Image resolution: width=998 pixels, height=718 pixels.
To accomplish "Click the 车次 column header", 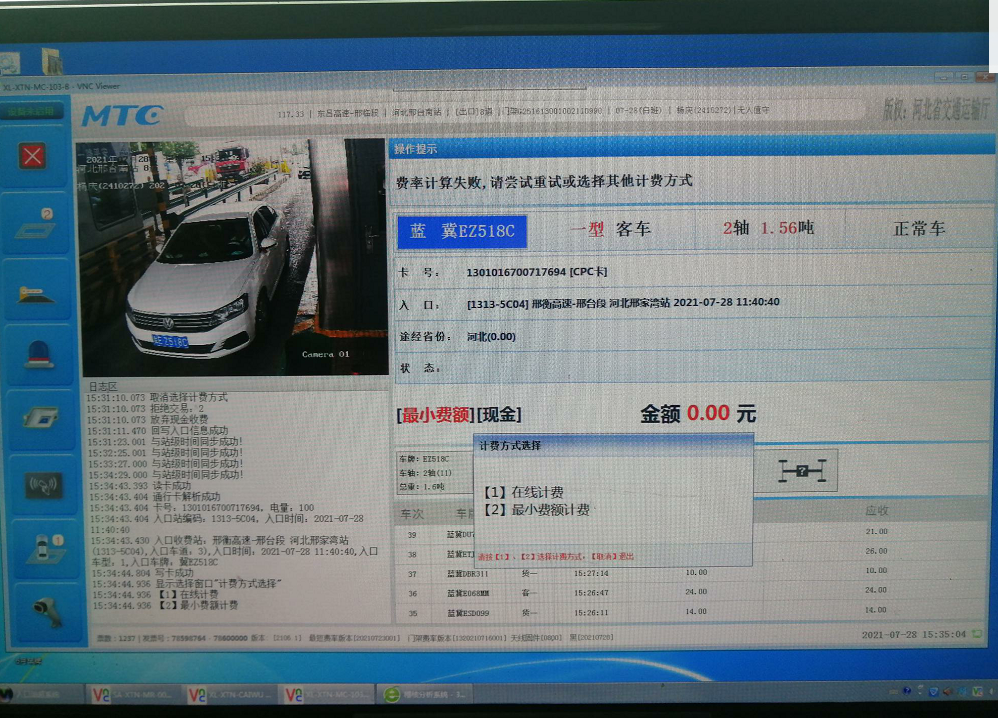I will [x=412, y=514].
